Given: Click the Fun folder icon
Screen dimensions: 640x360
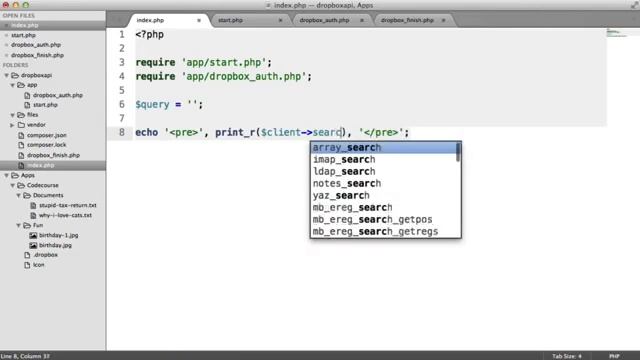Looking at the screenshot, I should 27,225.
